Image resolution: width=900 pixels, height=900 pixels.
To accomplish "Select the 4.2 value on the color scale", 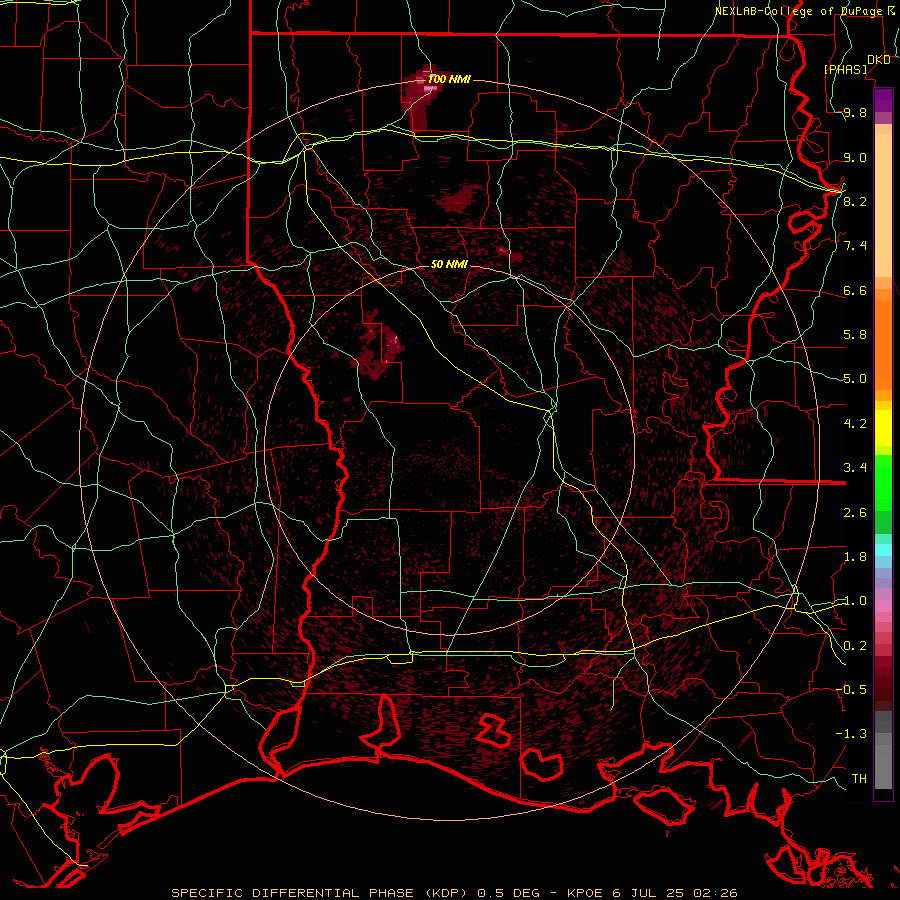I will pos(855,424).
